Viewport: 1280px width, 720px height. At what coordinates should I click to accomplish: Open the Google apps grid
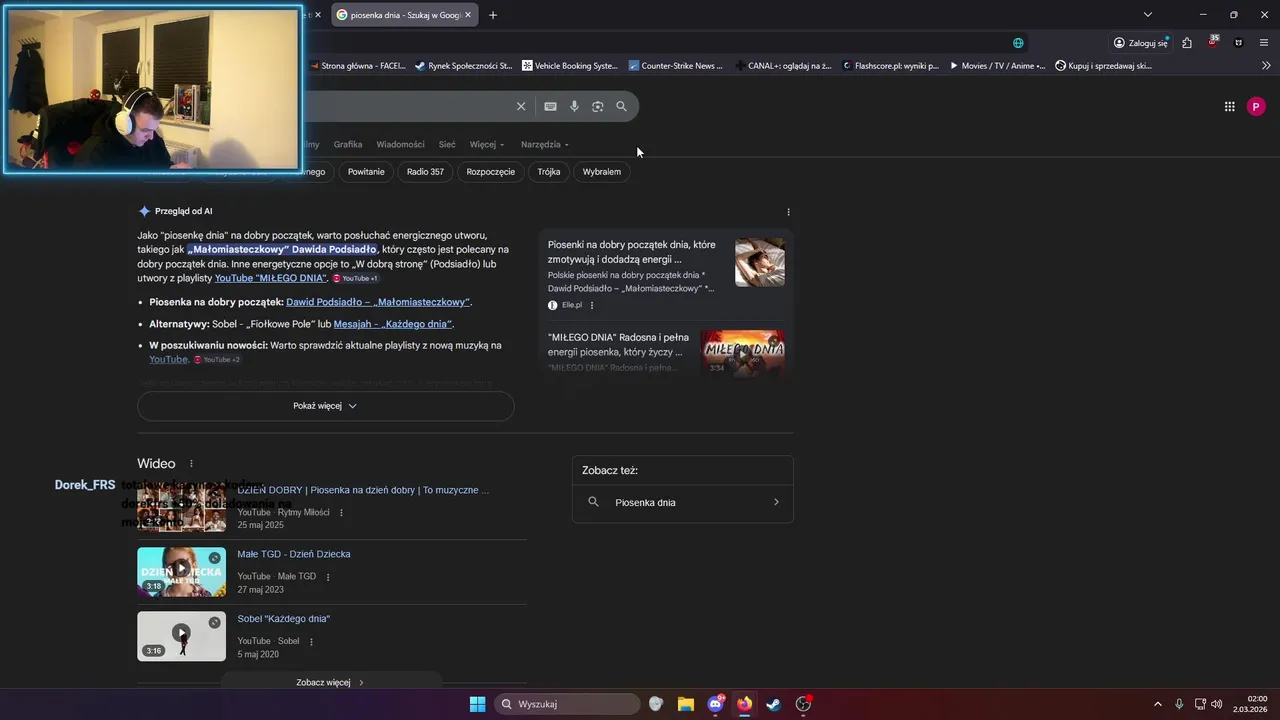tap(1230, 106)
